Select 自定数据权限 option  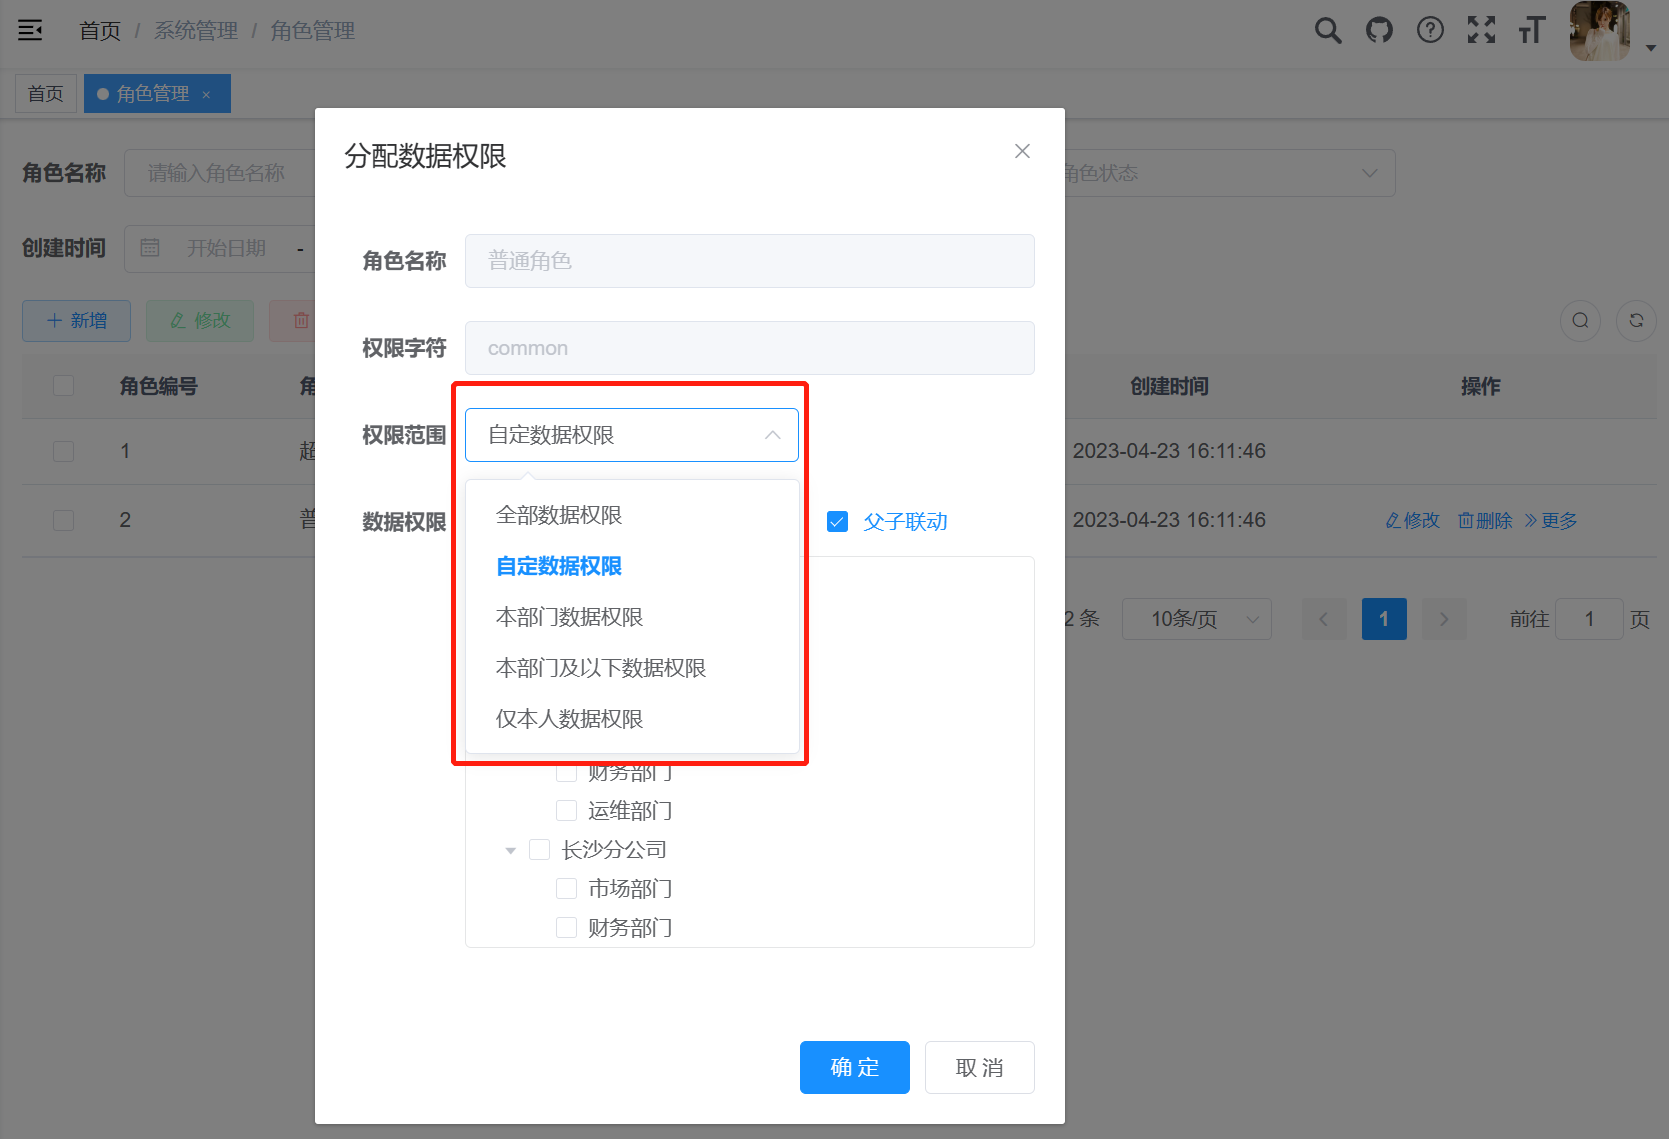click(632, 566)
